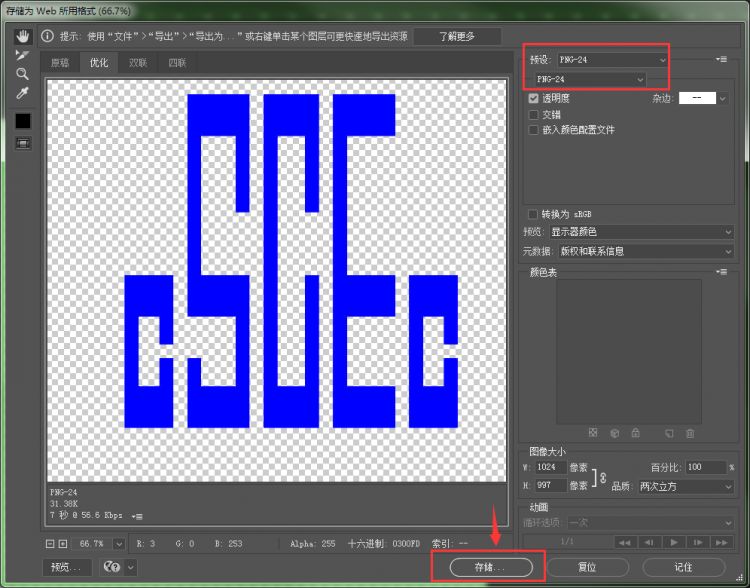Open the 循环选项 dropdown
The width and height of the screenshot is (750, 588).
(x=651, y=523)
